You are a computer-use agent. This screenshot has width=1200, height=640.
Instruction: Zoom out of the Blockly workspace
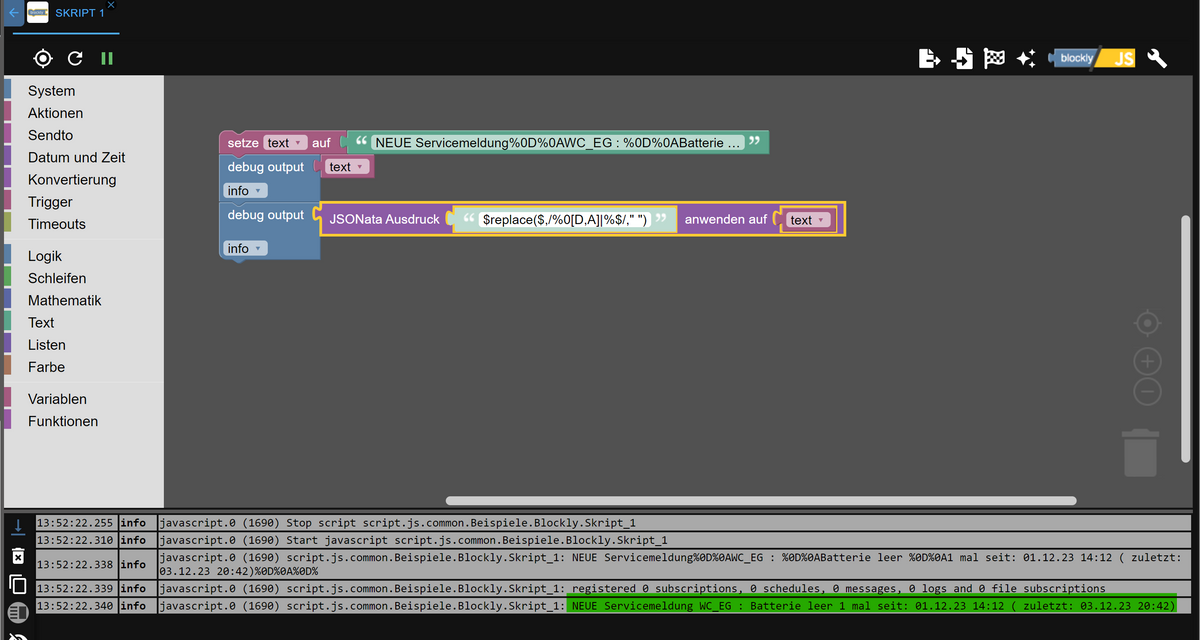[1147, 392]
